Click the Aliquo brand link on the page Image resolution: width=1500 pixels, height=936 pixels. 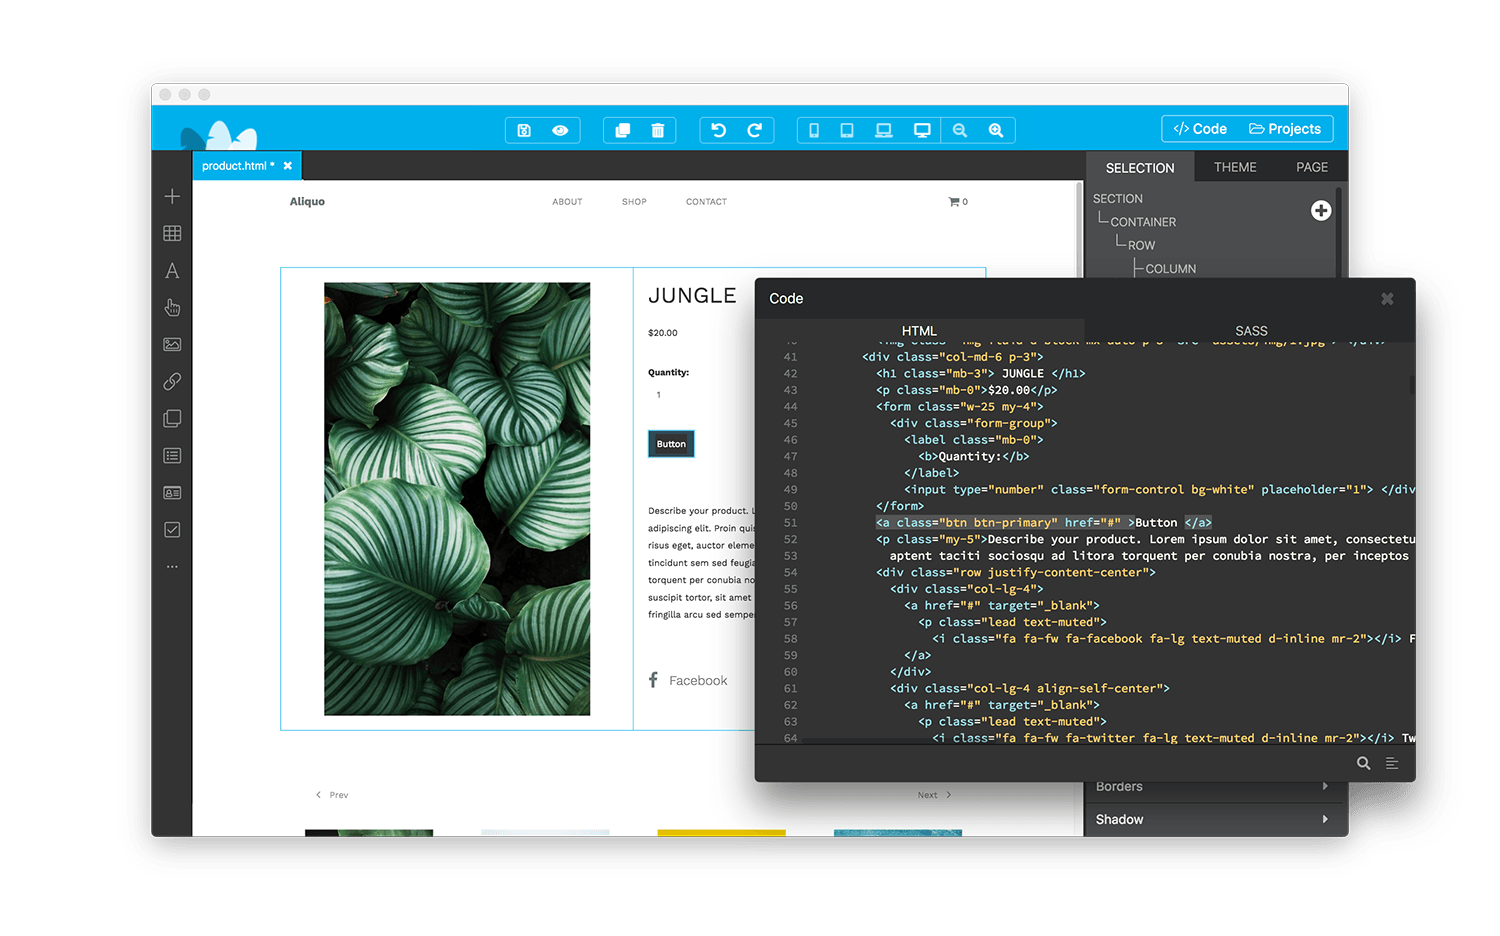[x=307, y=202]
